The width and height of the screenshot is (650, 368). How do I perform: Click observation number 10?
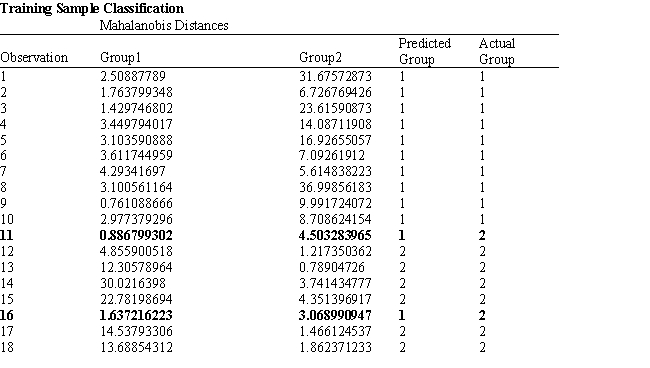click(7, 219)
